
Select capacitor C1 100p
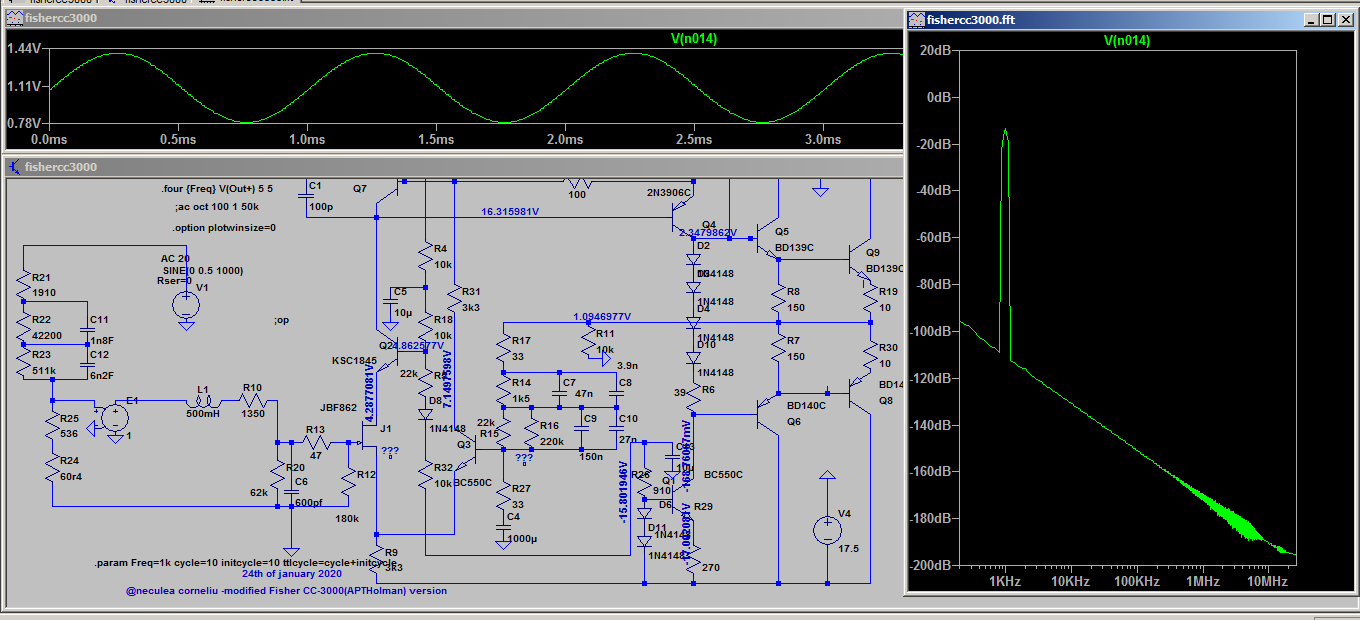(304, 198)
